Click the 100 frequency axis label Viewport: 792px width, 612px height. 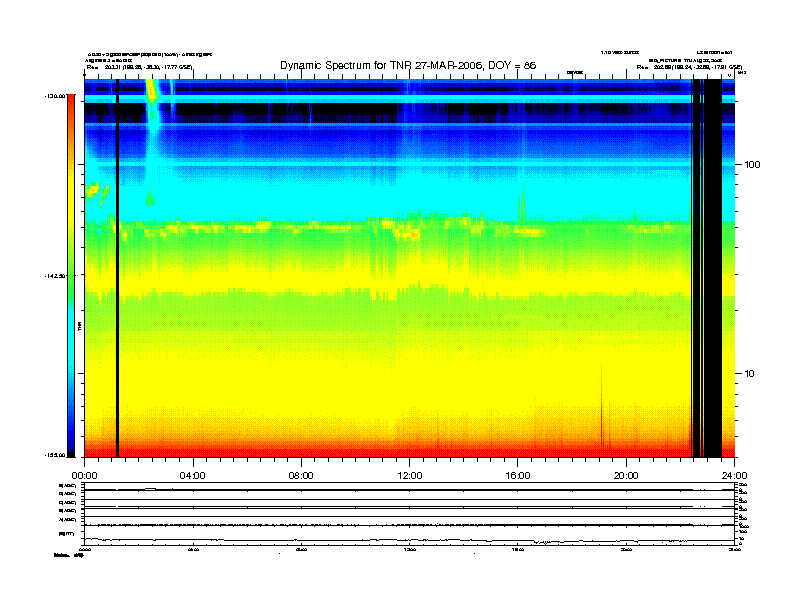pos(752,165)
